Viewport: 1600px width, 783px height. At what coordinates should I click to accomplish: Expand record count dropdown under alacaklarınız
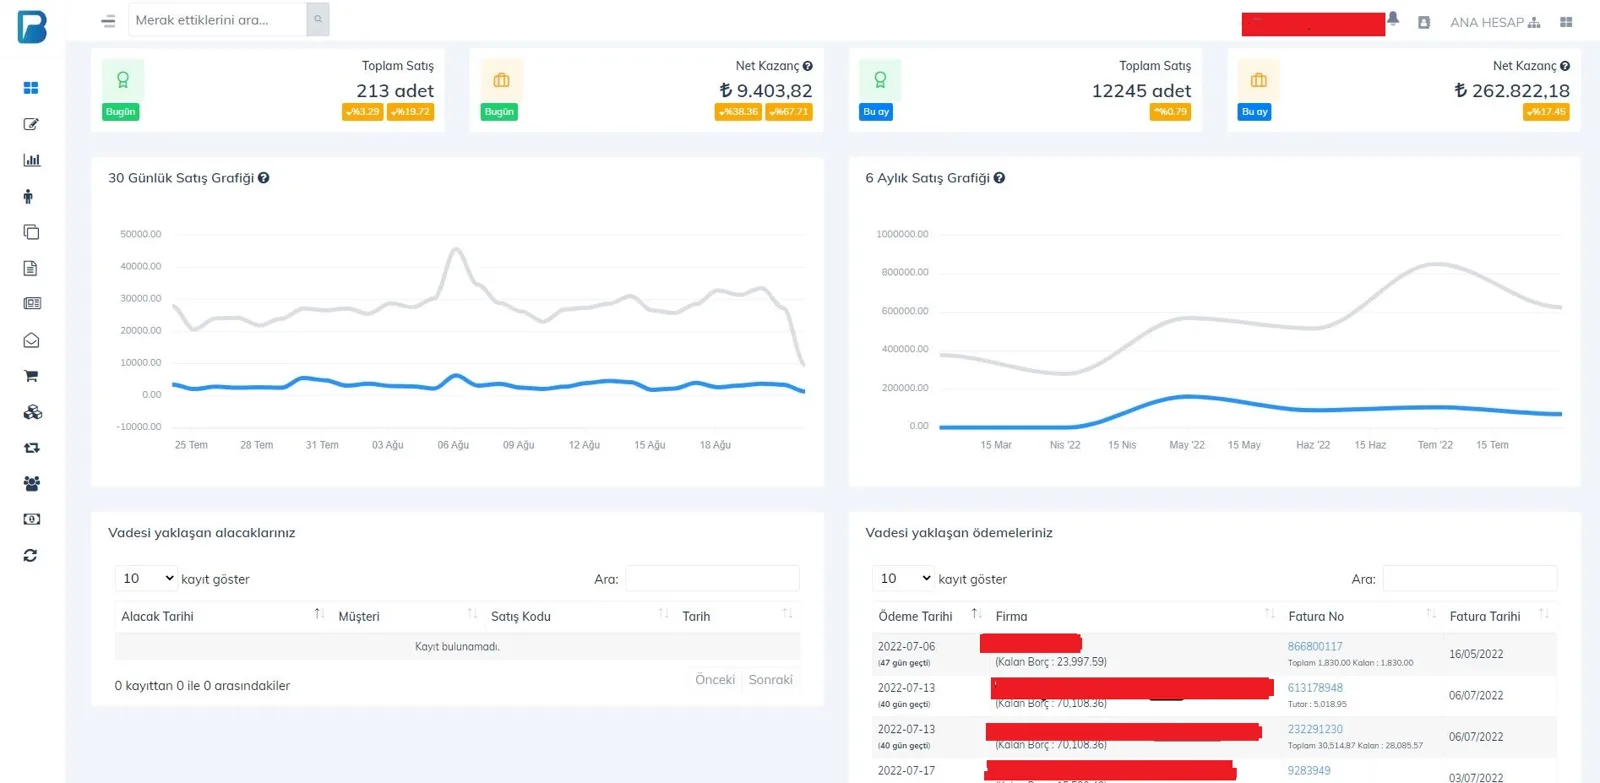[147, 578]
